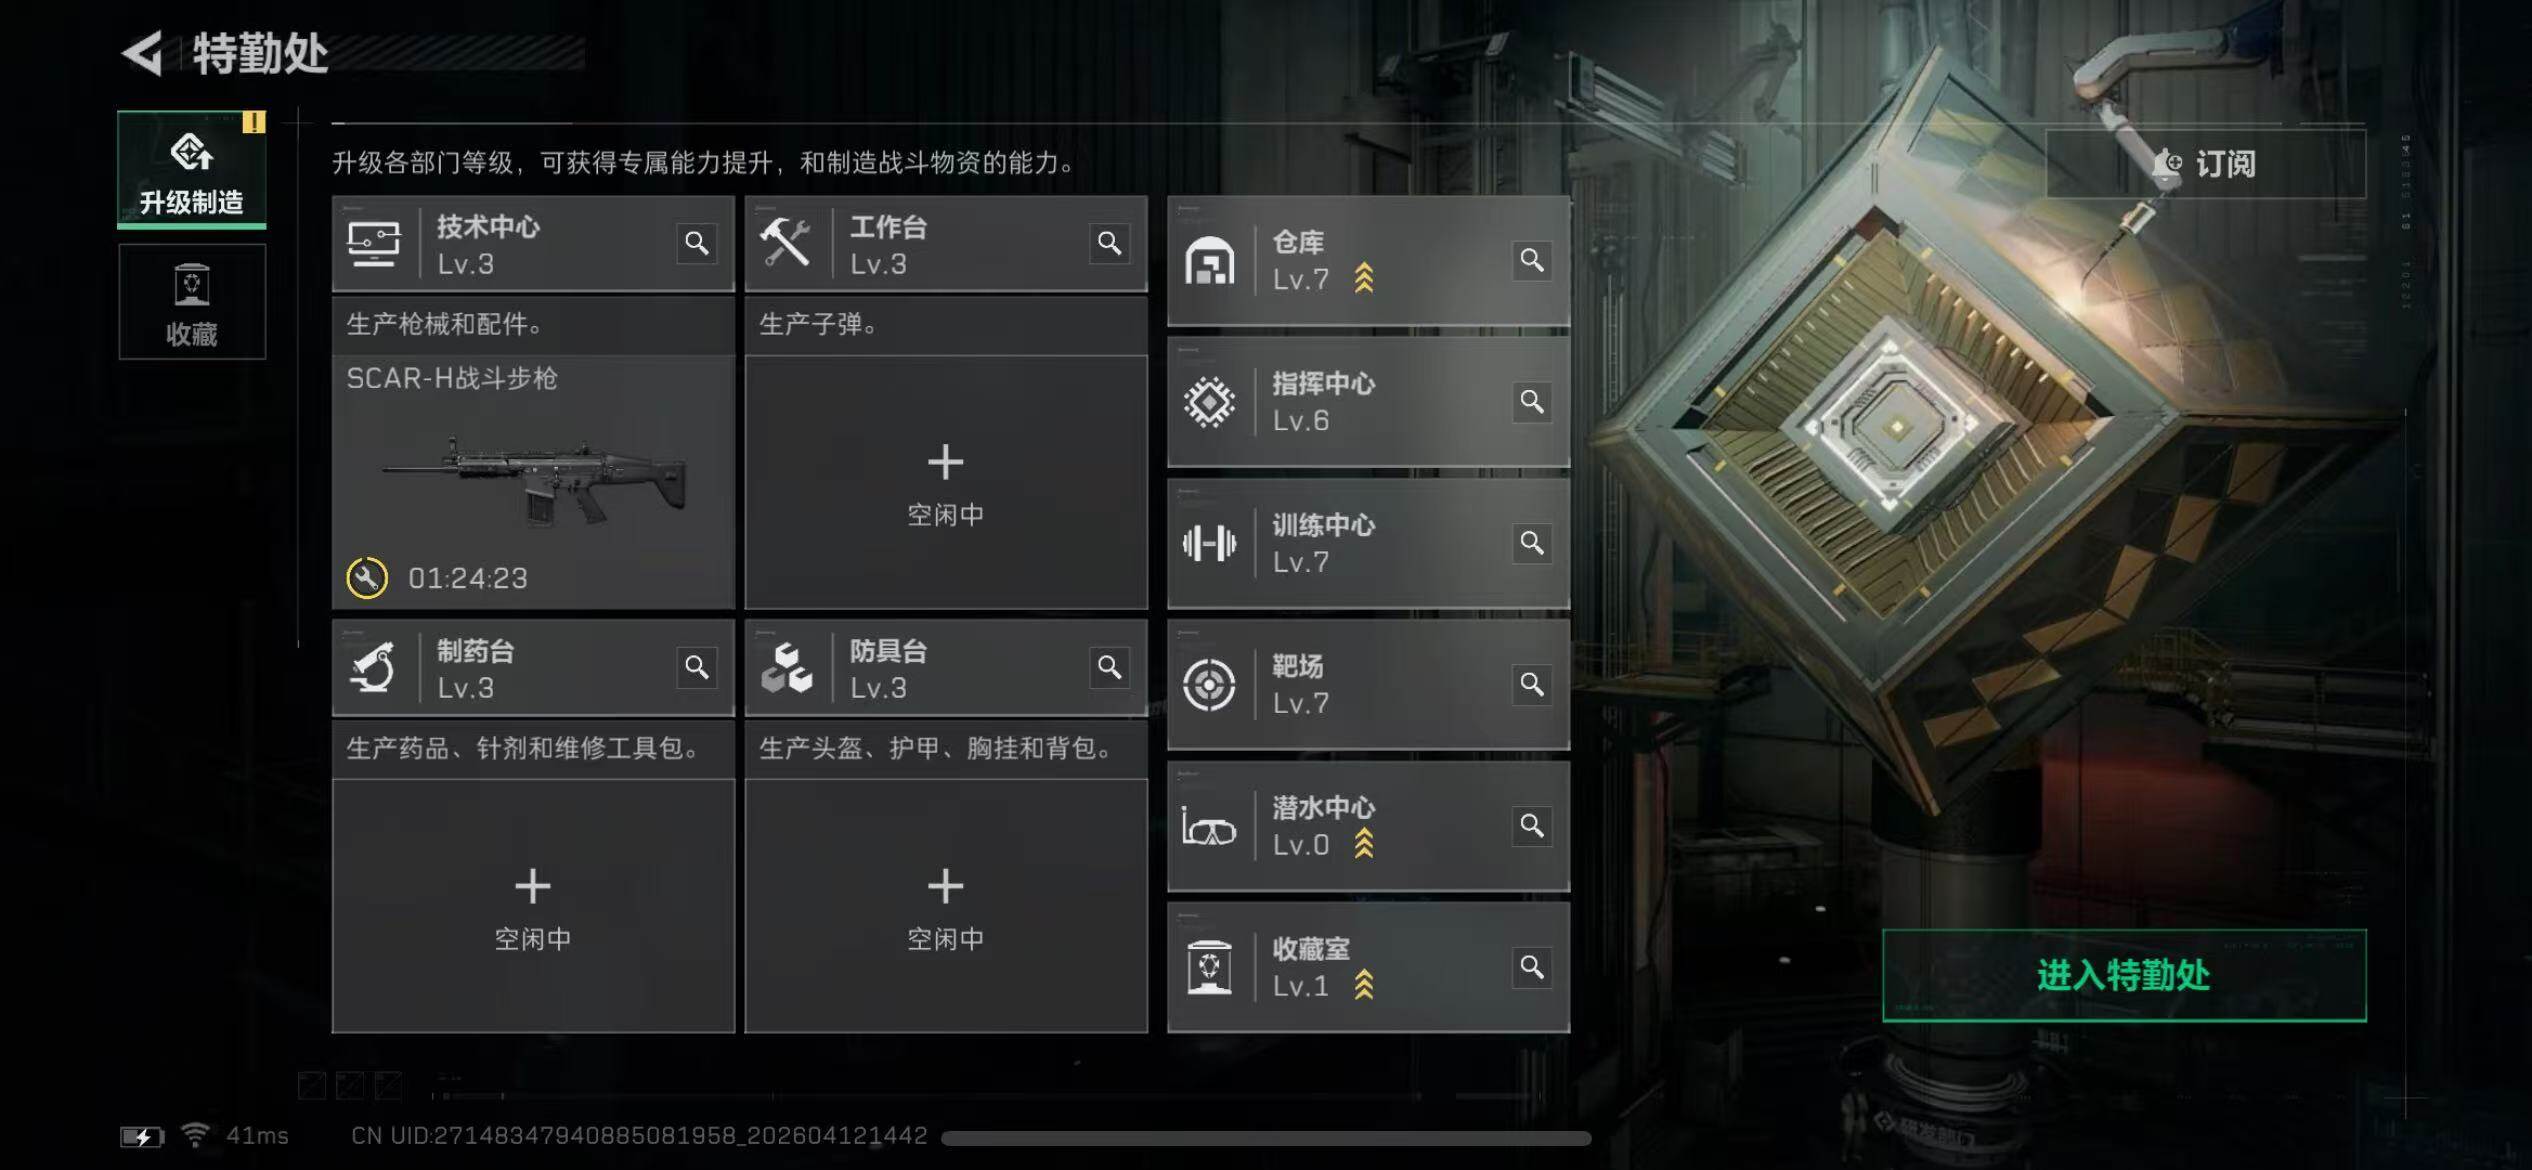Open SCAR-H战斗步枪 production thumbnail
The image size is (2532, 1170).
tap(533, 482)
